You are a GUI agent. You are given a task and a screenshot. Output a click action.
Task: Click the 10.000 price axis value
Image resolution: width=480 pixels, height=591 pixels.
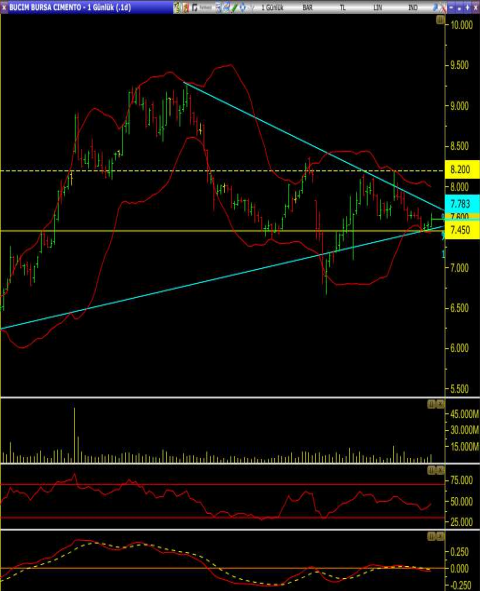[x=461, y=25]
